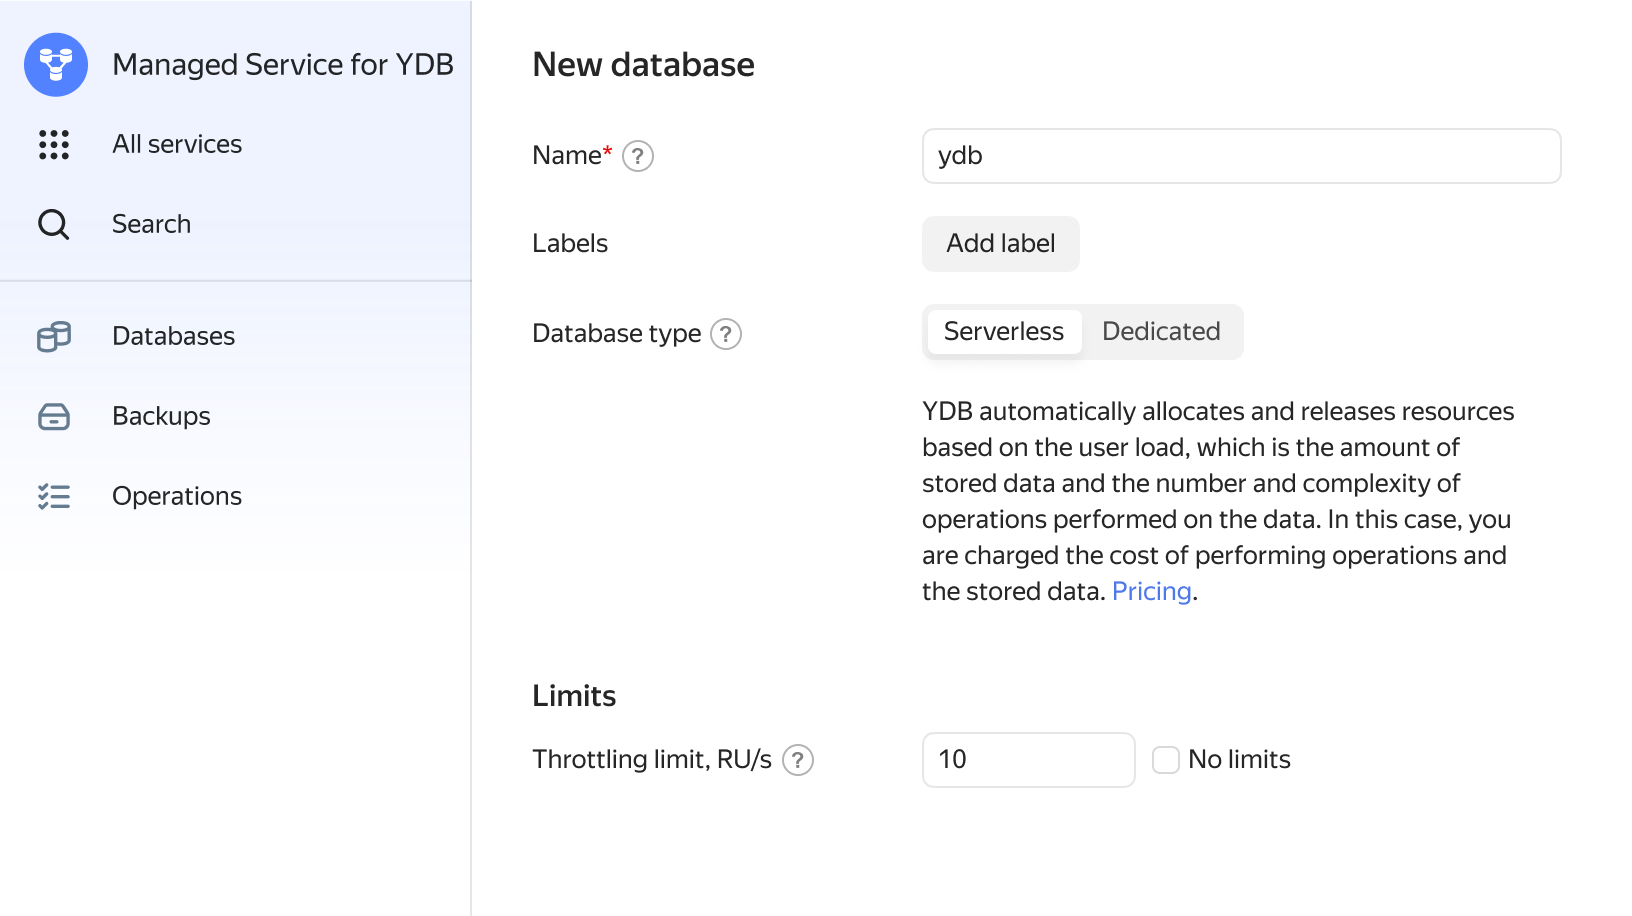Click the Add label button
This screenshot has height=916, width=1632.
pos(1001,244)
